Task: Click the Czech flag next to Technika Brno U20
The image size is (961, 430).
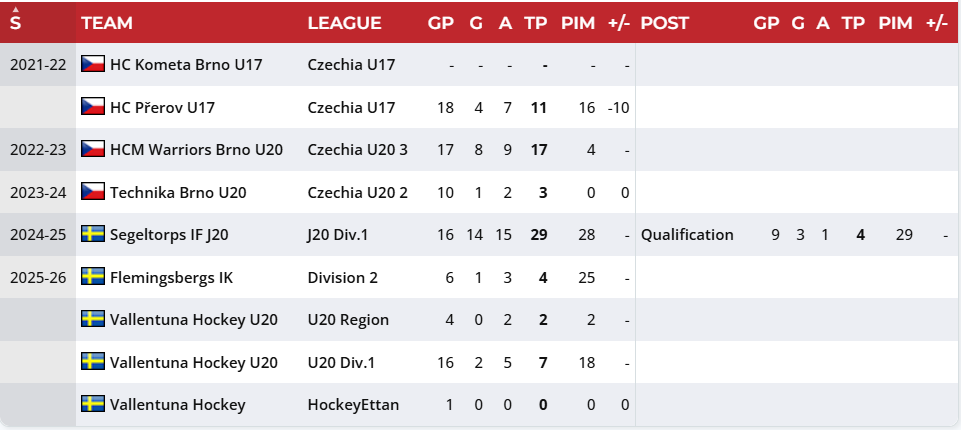Action: (x=93, y=192)
